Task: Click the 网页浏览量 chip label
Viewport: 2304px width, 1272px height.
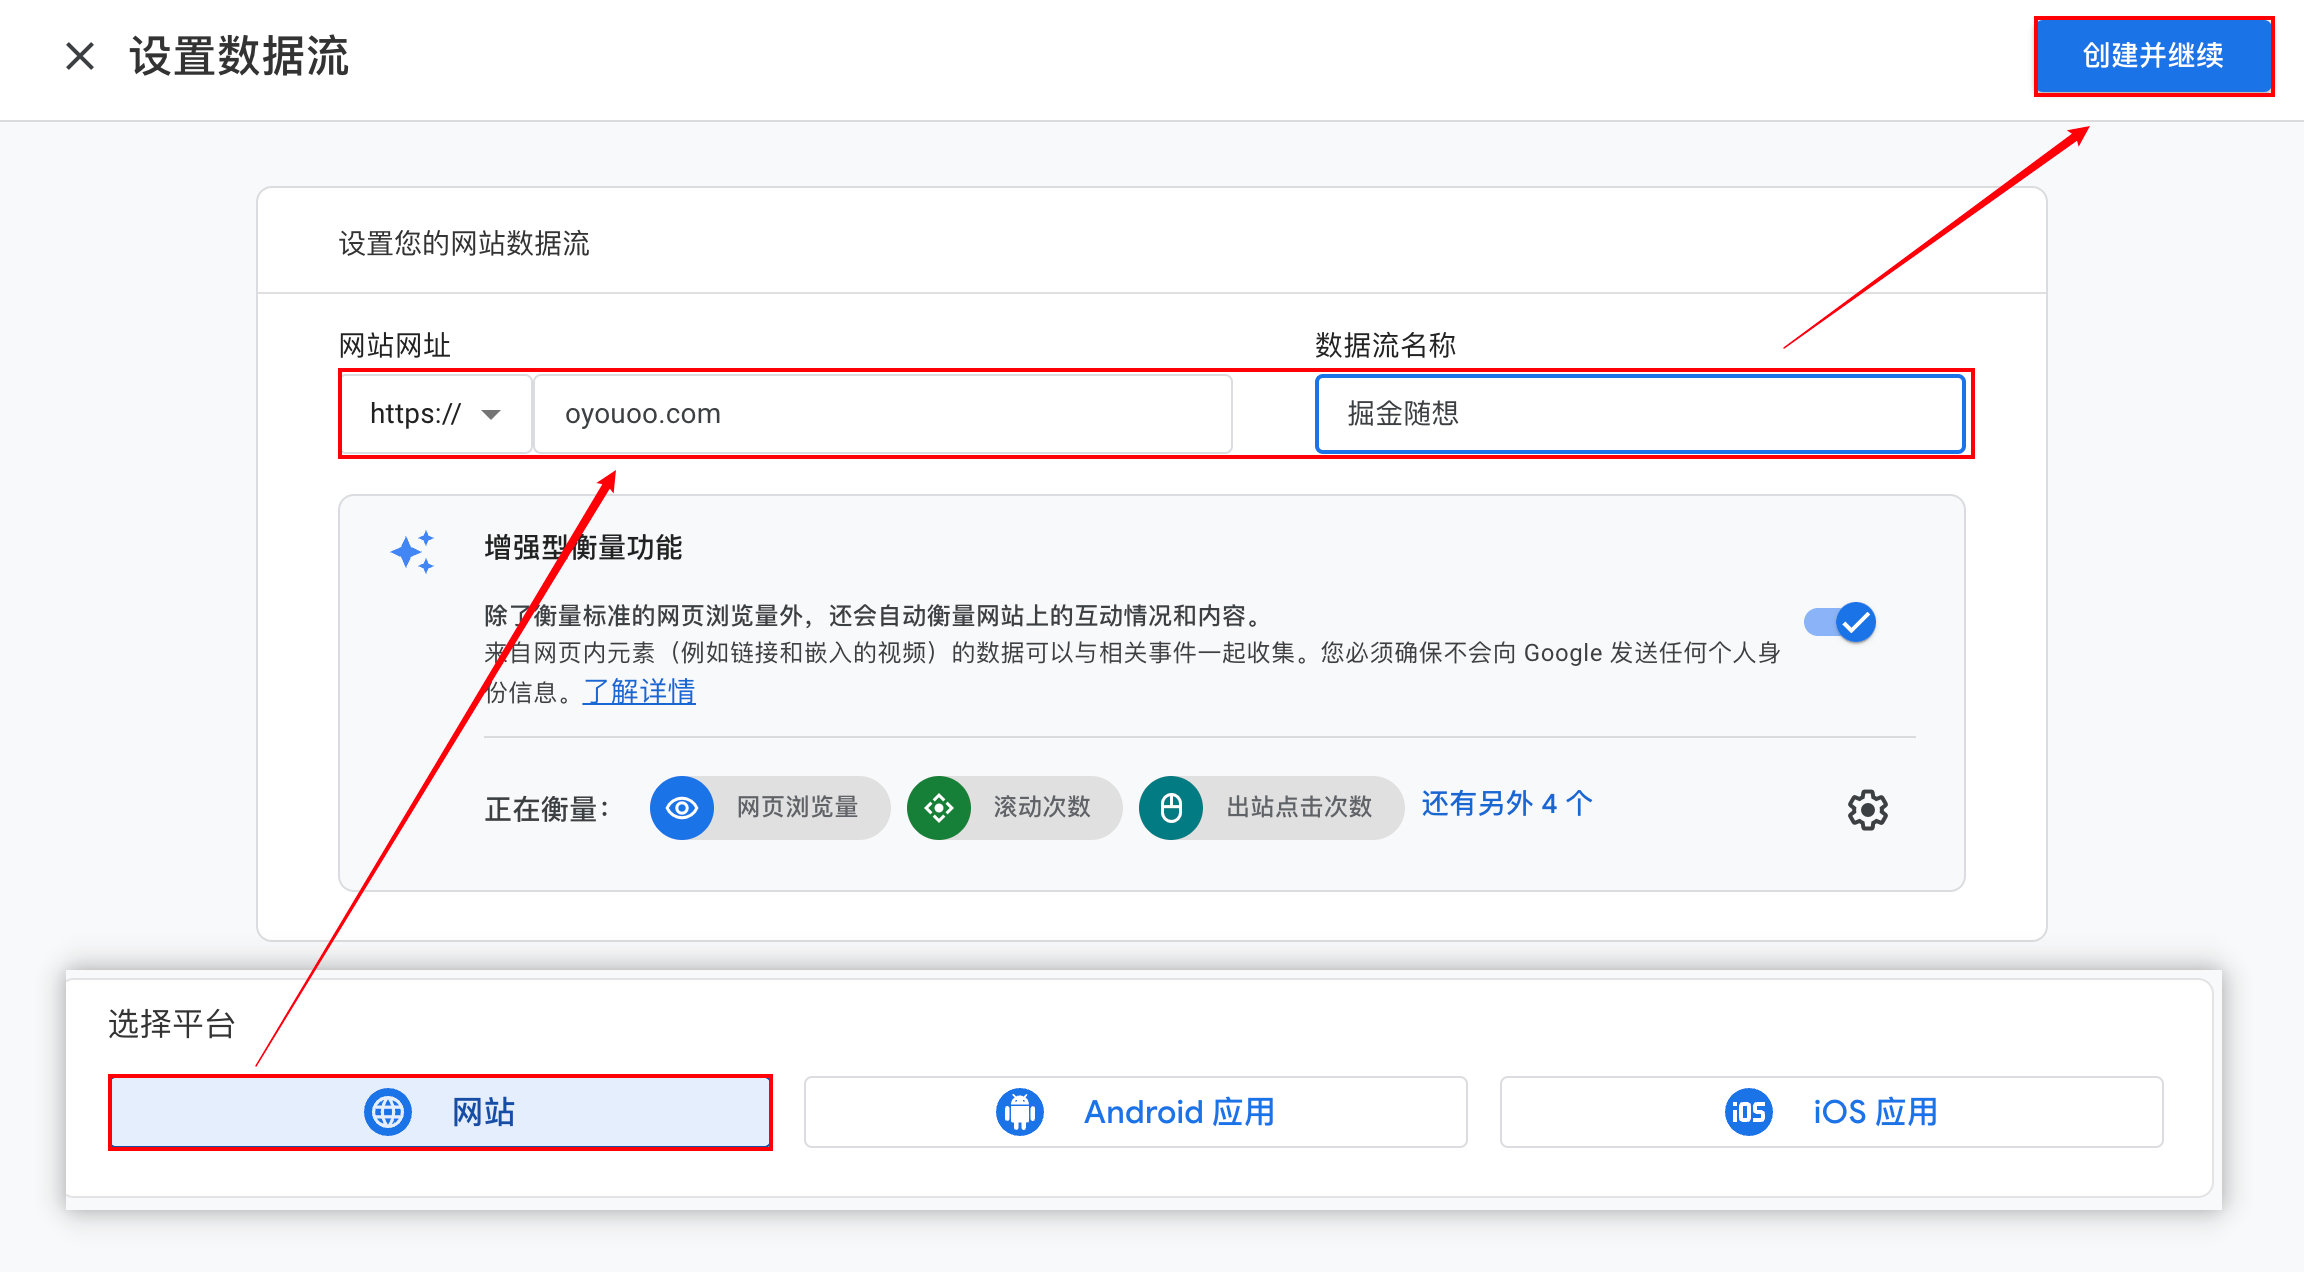Action: (798, 807)
